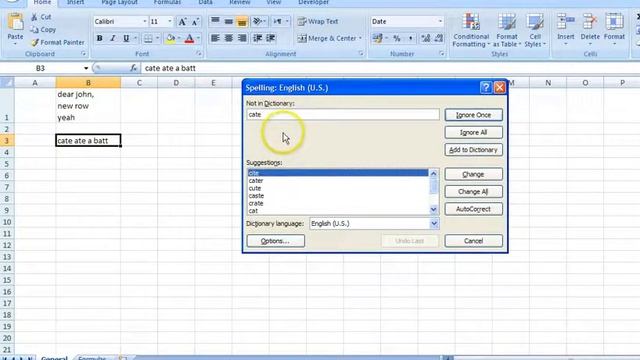Image resolution: width=640 pixels, height=360 pixels.
Task: Click the Copy icon
Action: pyautogui.click(x=35, y=30)
